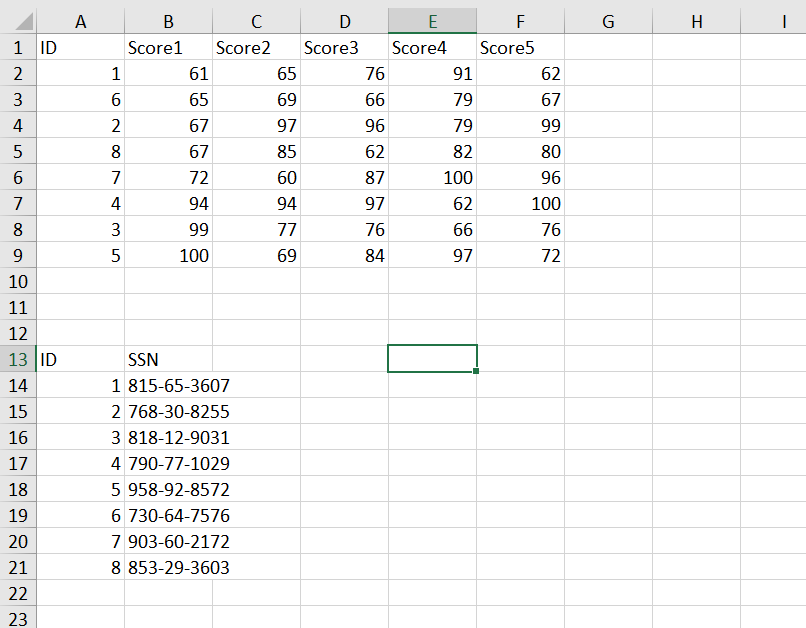
Task: Select column E header
Action: click(x=432, y=21)
